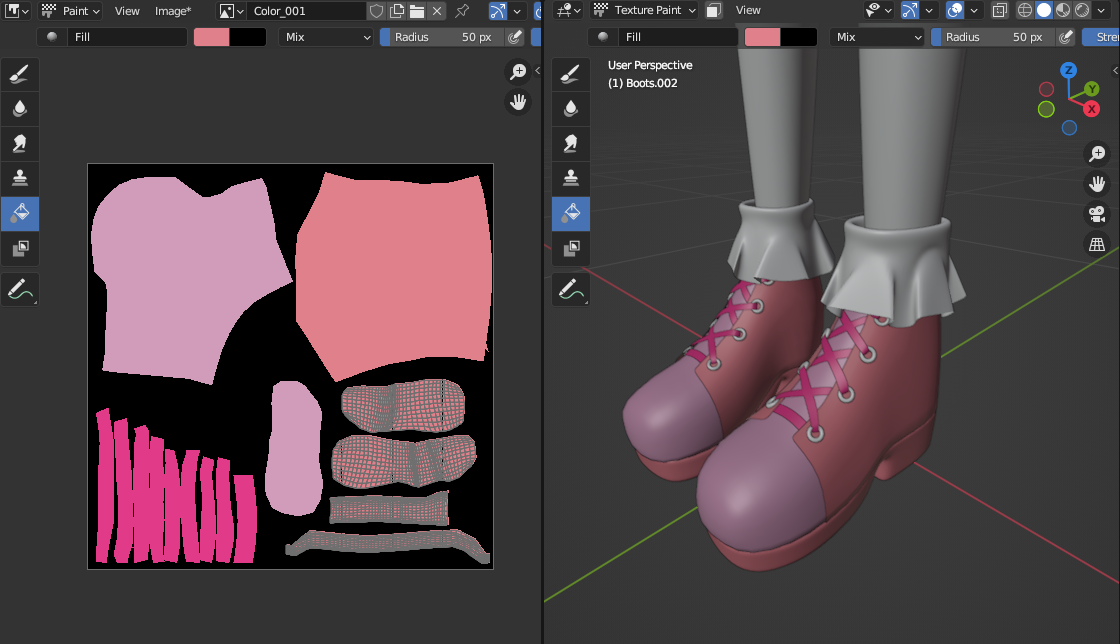Open the Texture Paint mode dropdown
The height and width of the screenshot is (644, 1120).
(x=644, y=10)
